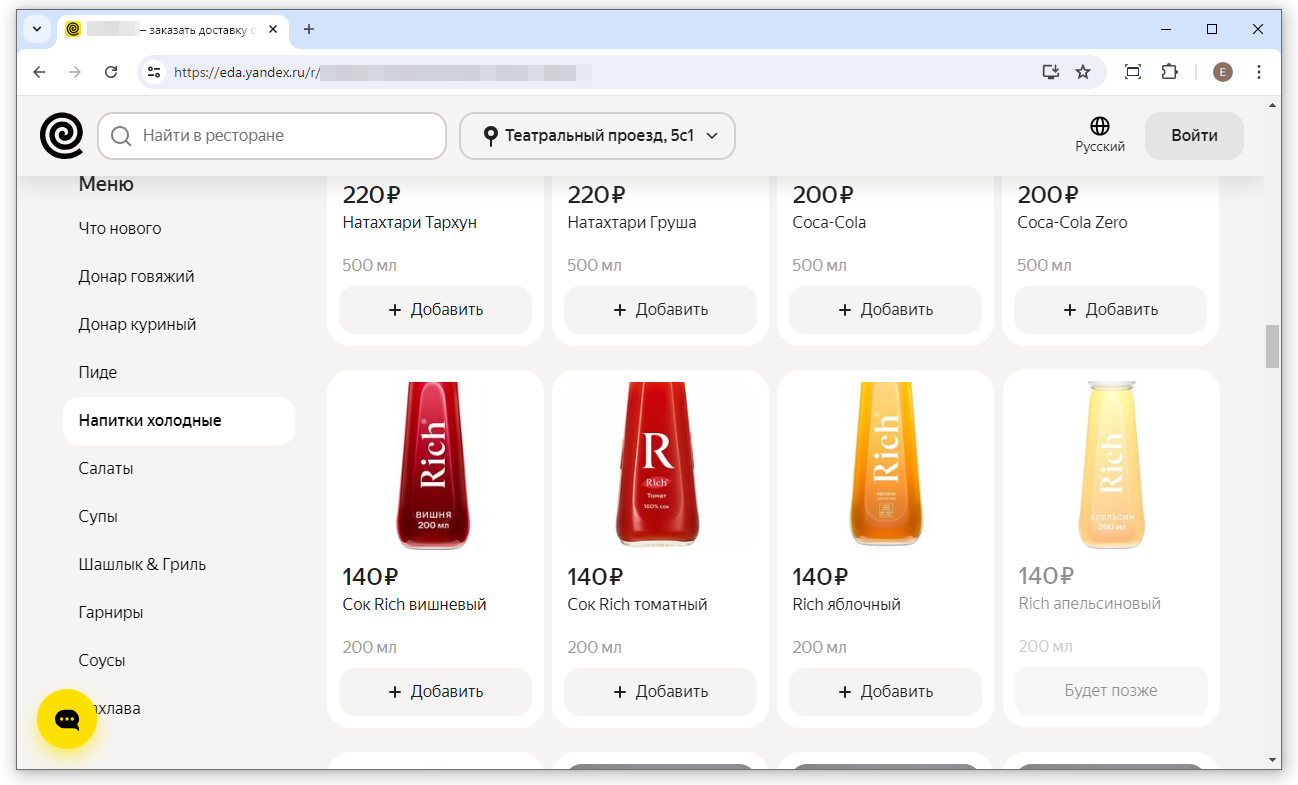Click the install app icon in address bar
Image resolution: width=1298 pixels, height=785 pixels.
pos(1050,72)
